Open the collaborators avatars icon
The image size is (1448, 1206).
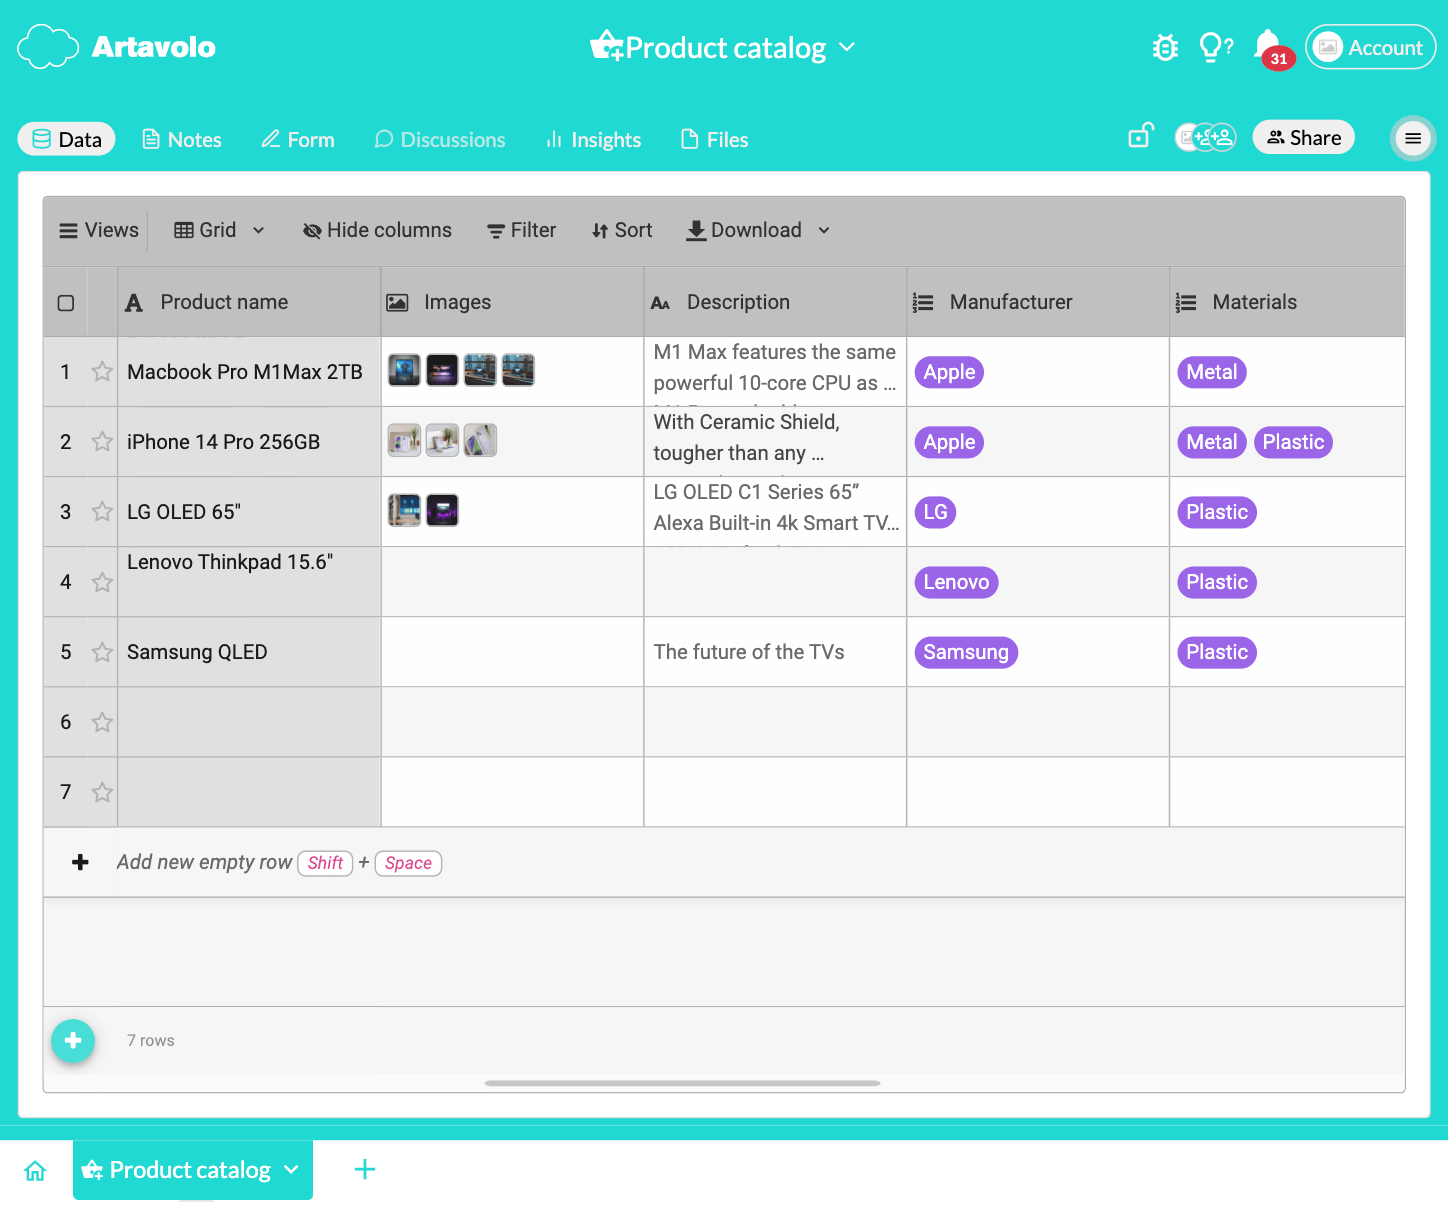(x=1205, y=137)
